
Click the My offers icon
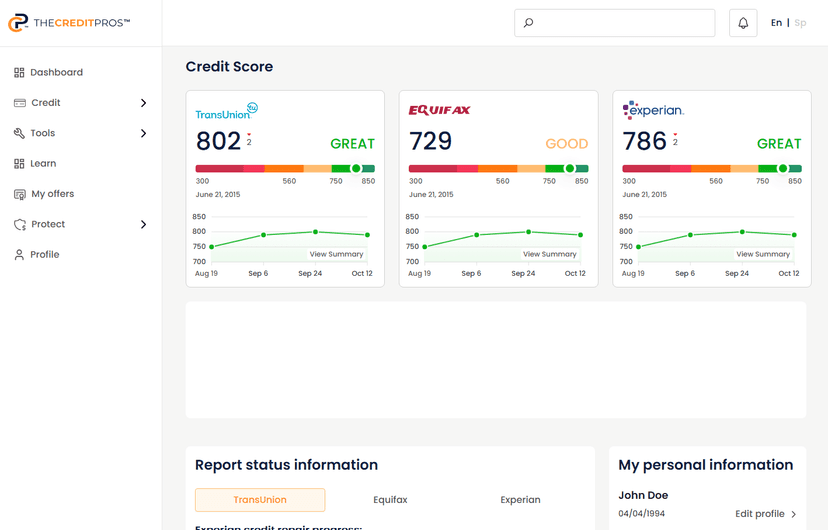[19, 194]
